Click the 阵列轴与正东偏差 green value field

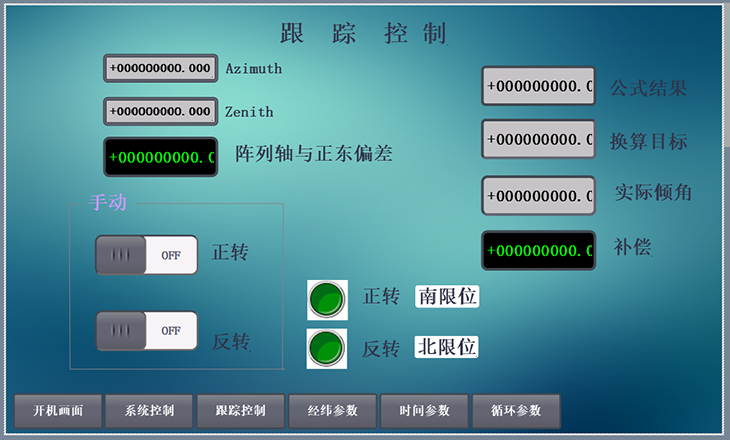coord(160,157)
